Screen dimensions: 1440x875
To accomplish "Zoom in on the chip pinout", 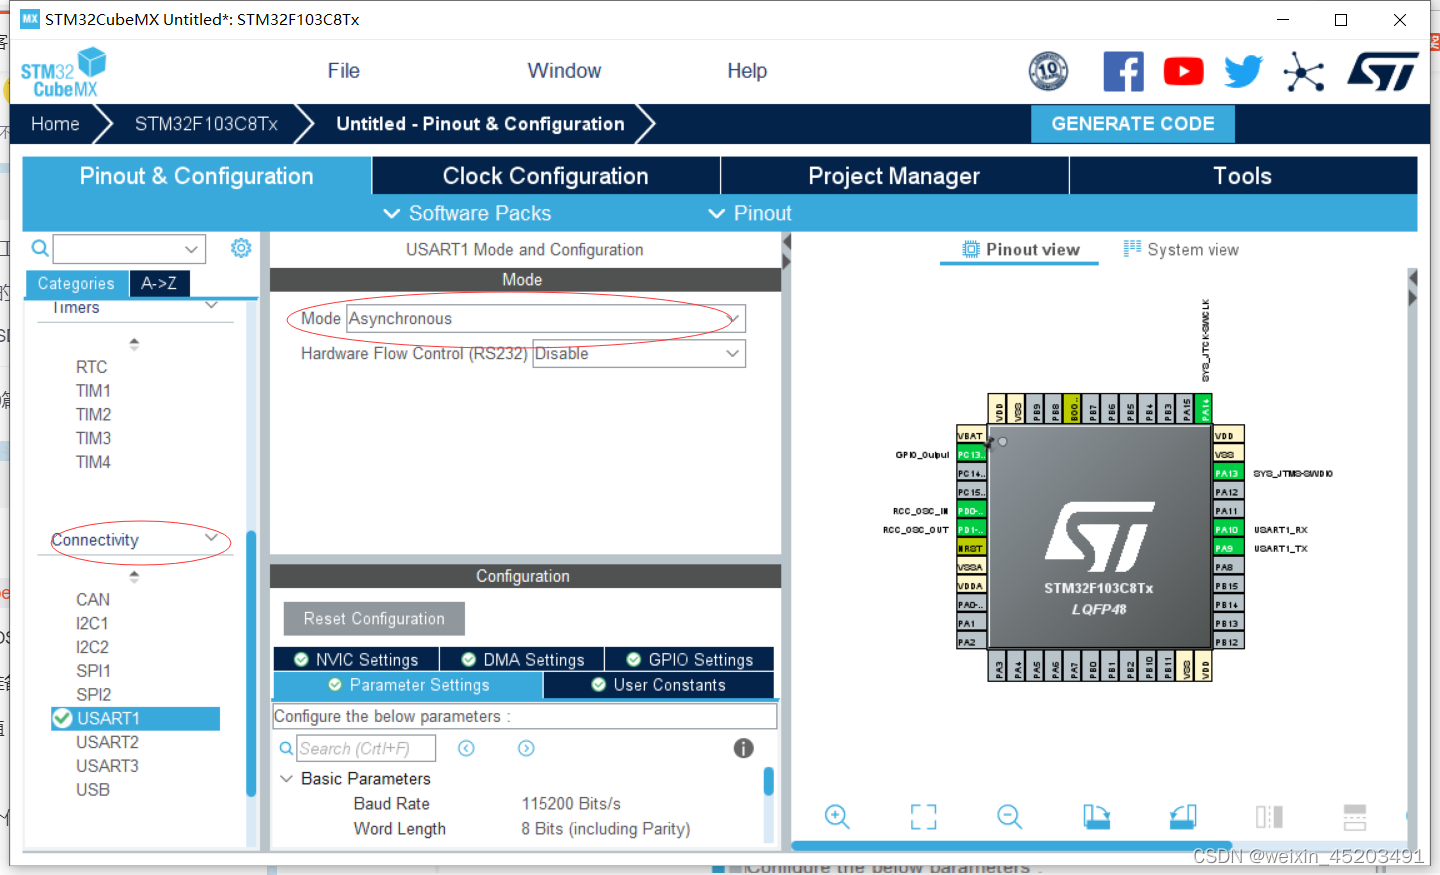I will [x=837, y=816].
